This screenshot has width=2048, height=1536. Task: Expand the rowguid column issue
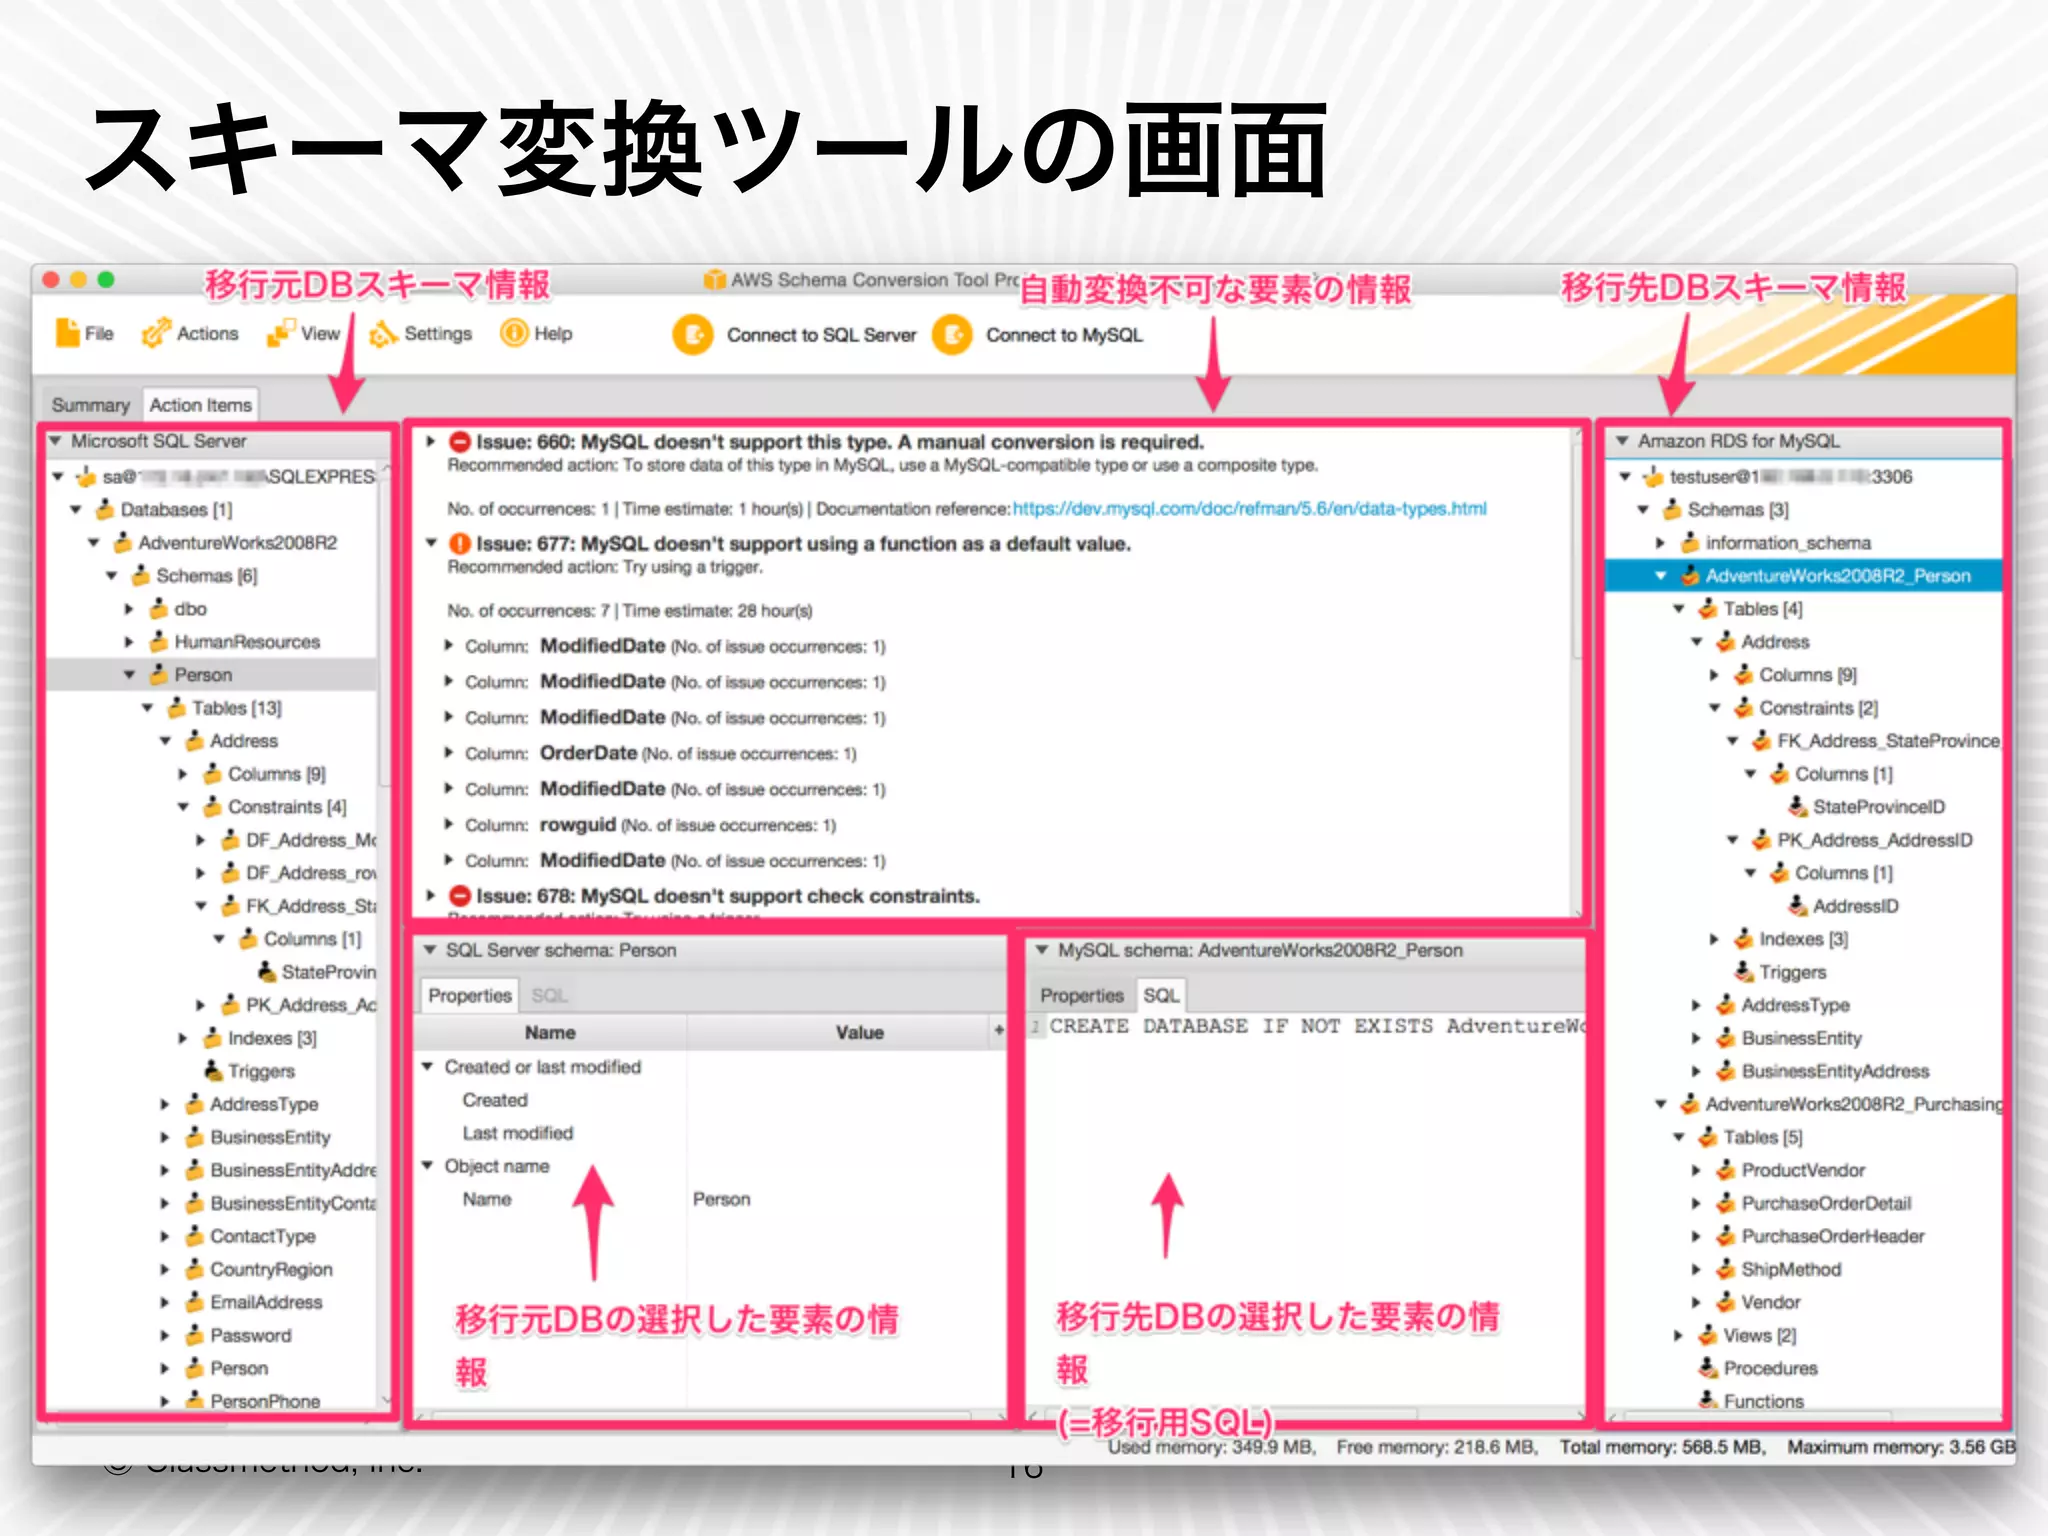coord(449,824)
